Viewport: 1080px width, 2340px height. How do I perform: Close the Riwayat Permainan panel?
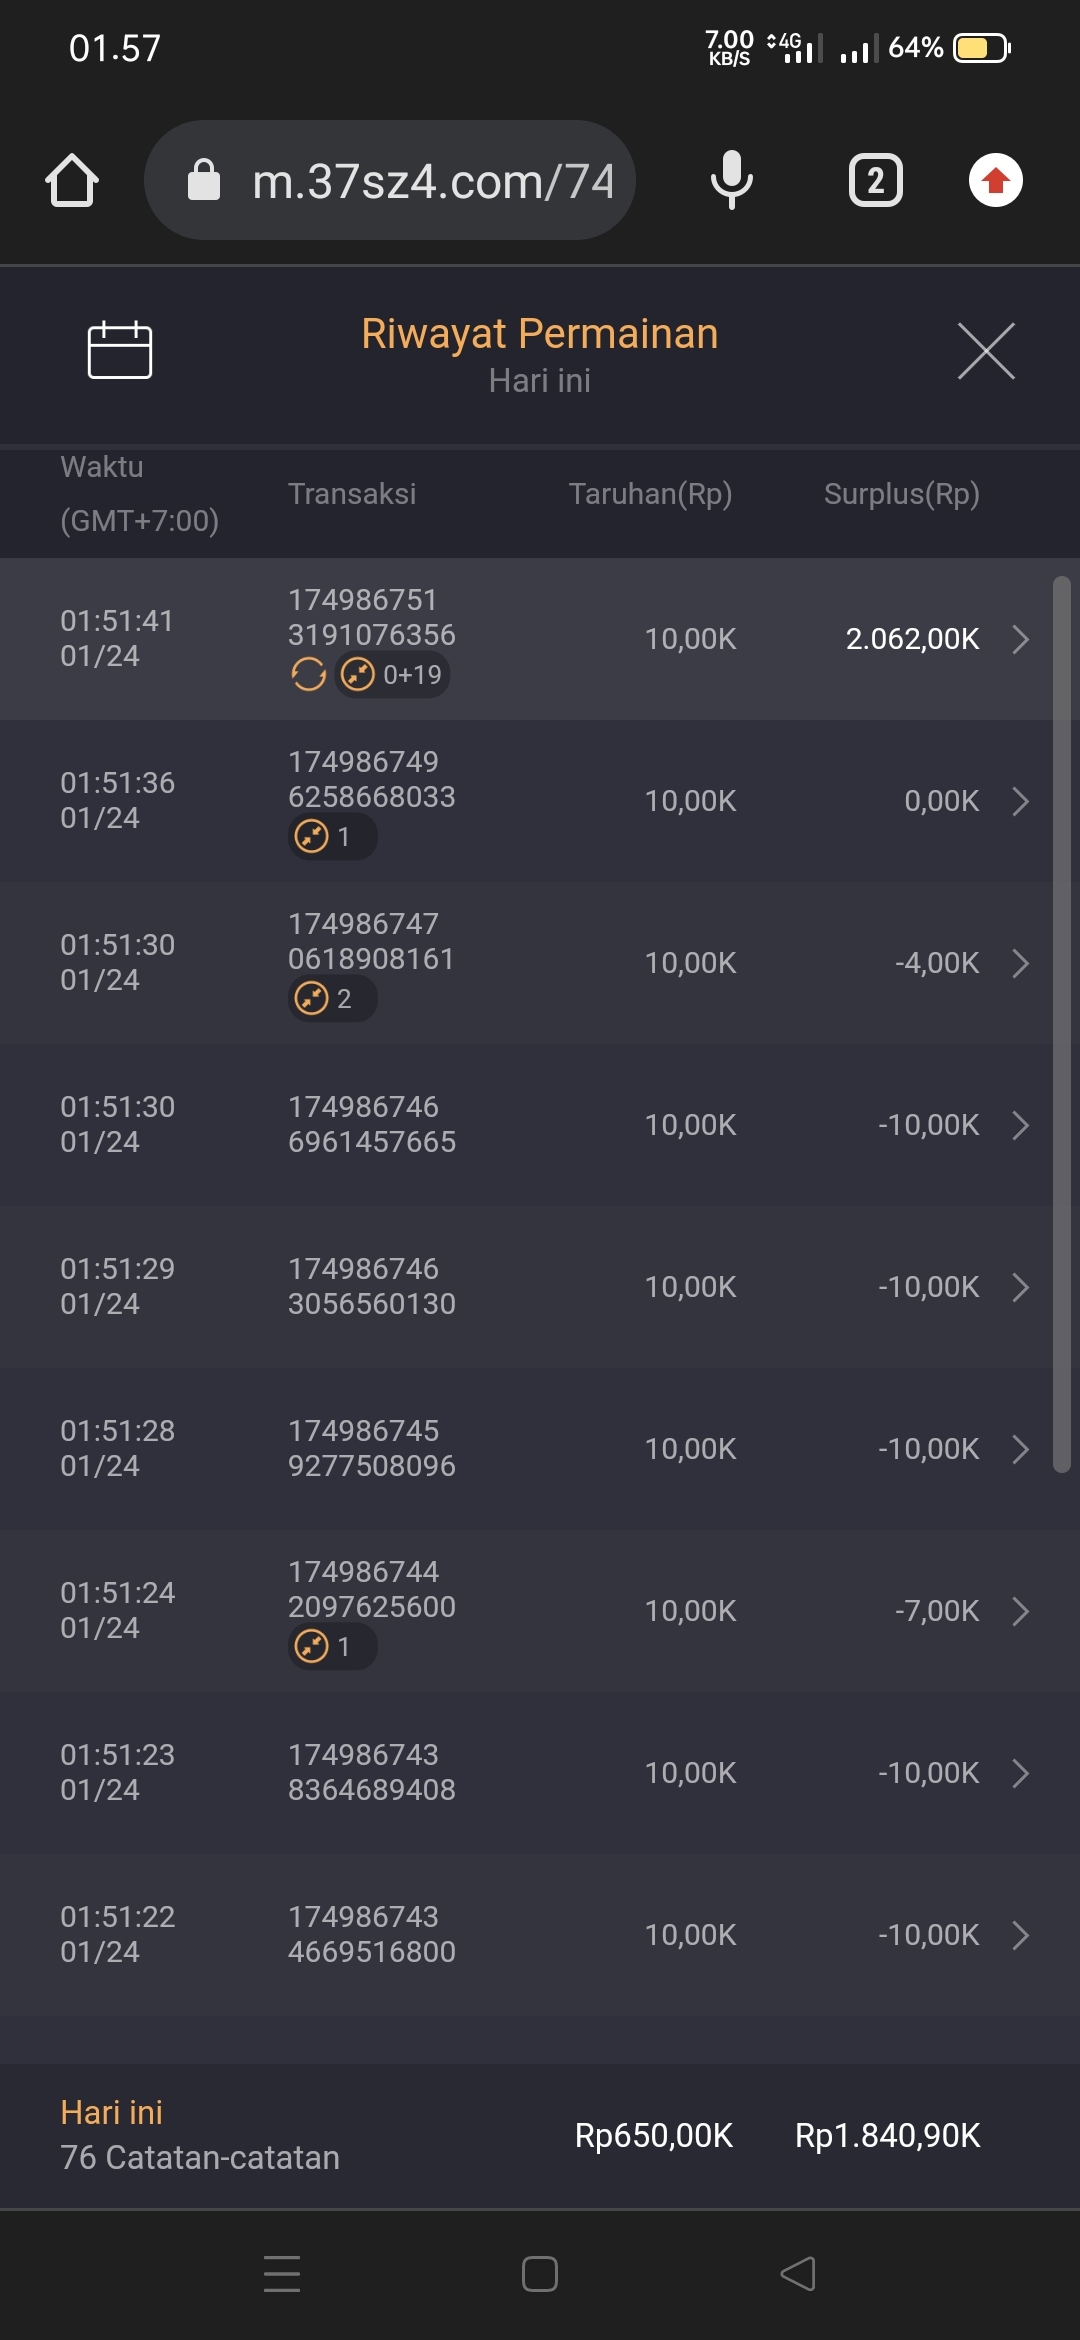click(986, 351)
